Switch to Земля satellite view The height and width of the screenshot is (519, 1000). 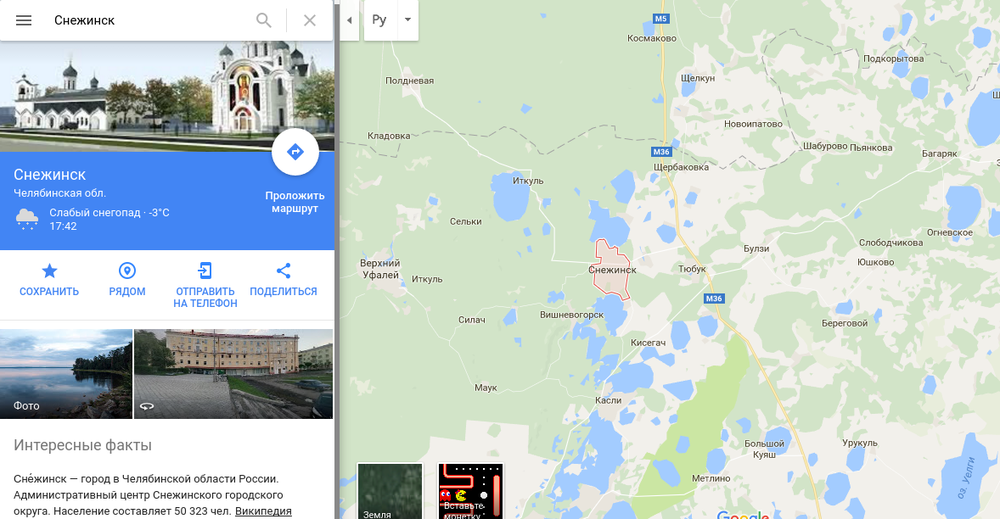click(390, 491)
